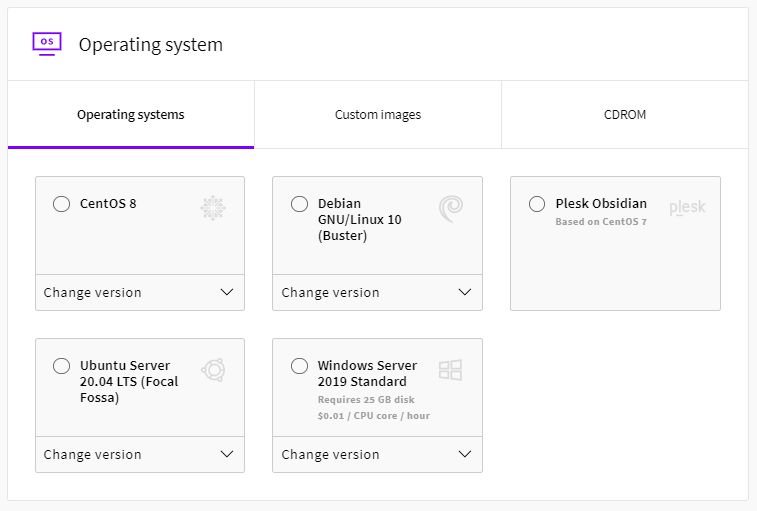Open Change version dropdown for Debian
757x511 pixels.
(x=377, y=293)
